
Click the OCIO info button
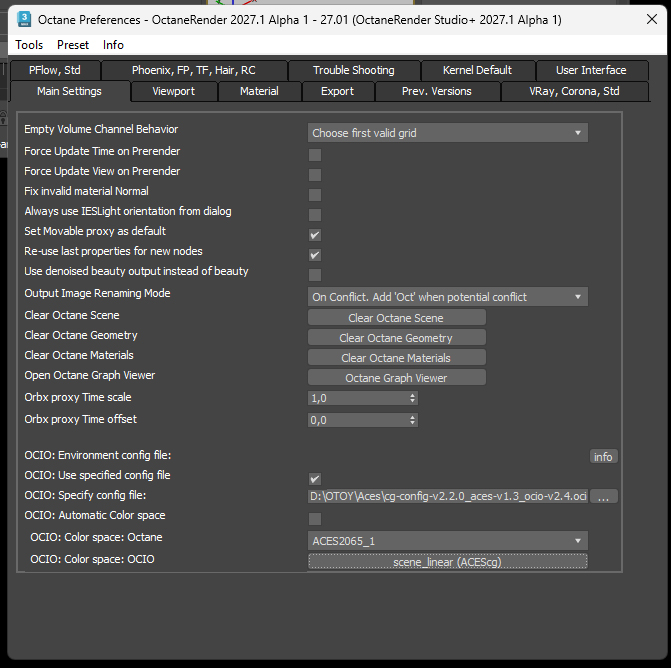[603, 457]
